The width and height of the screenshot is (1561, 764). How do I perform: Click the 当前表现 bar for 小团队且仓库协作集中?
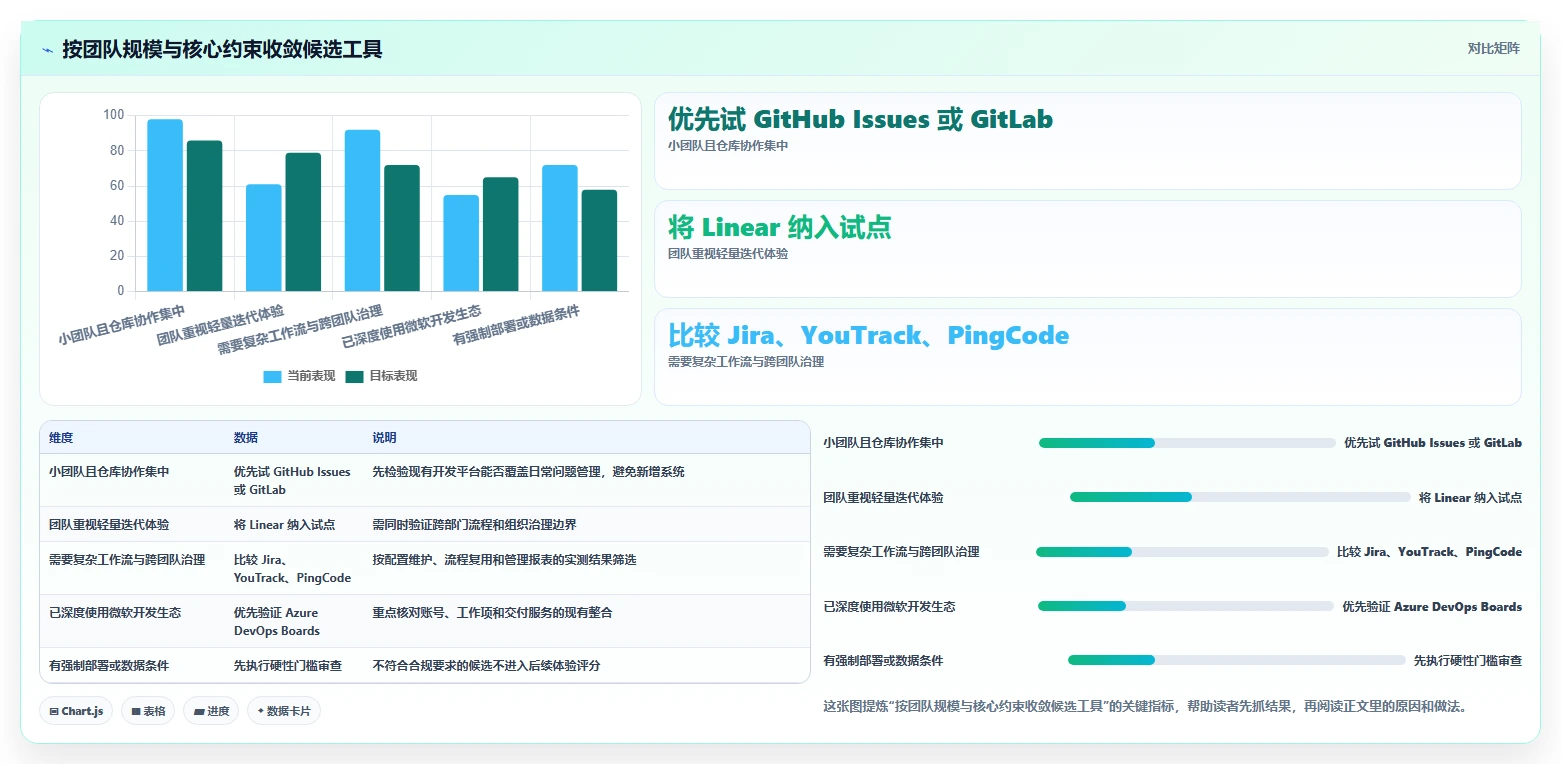165,205
